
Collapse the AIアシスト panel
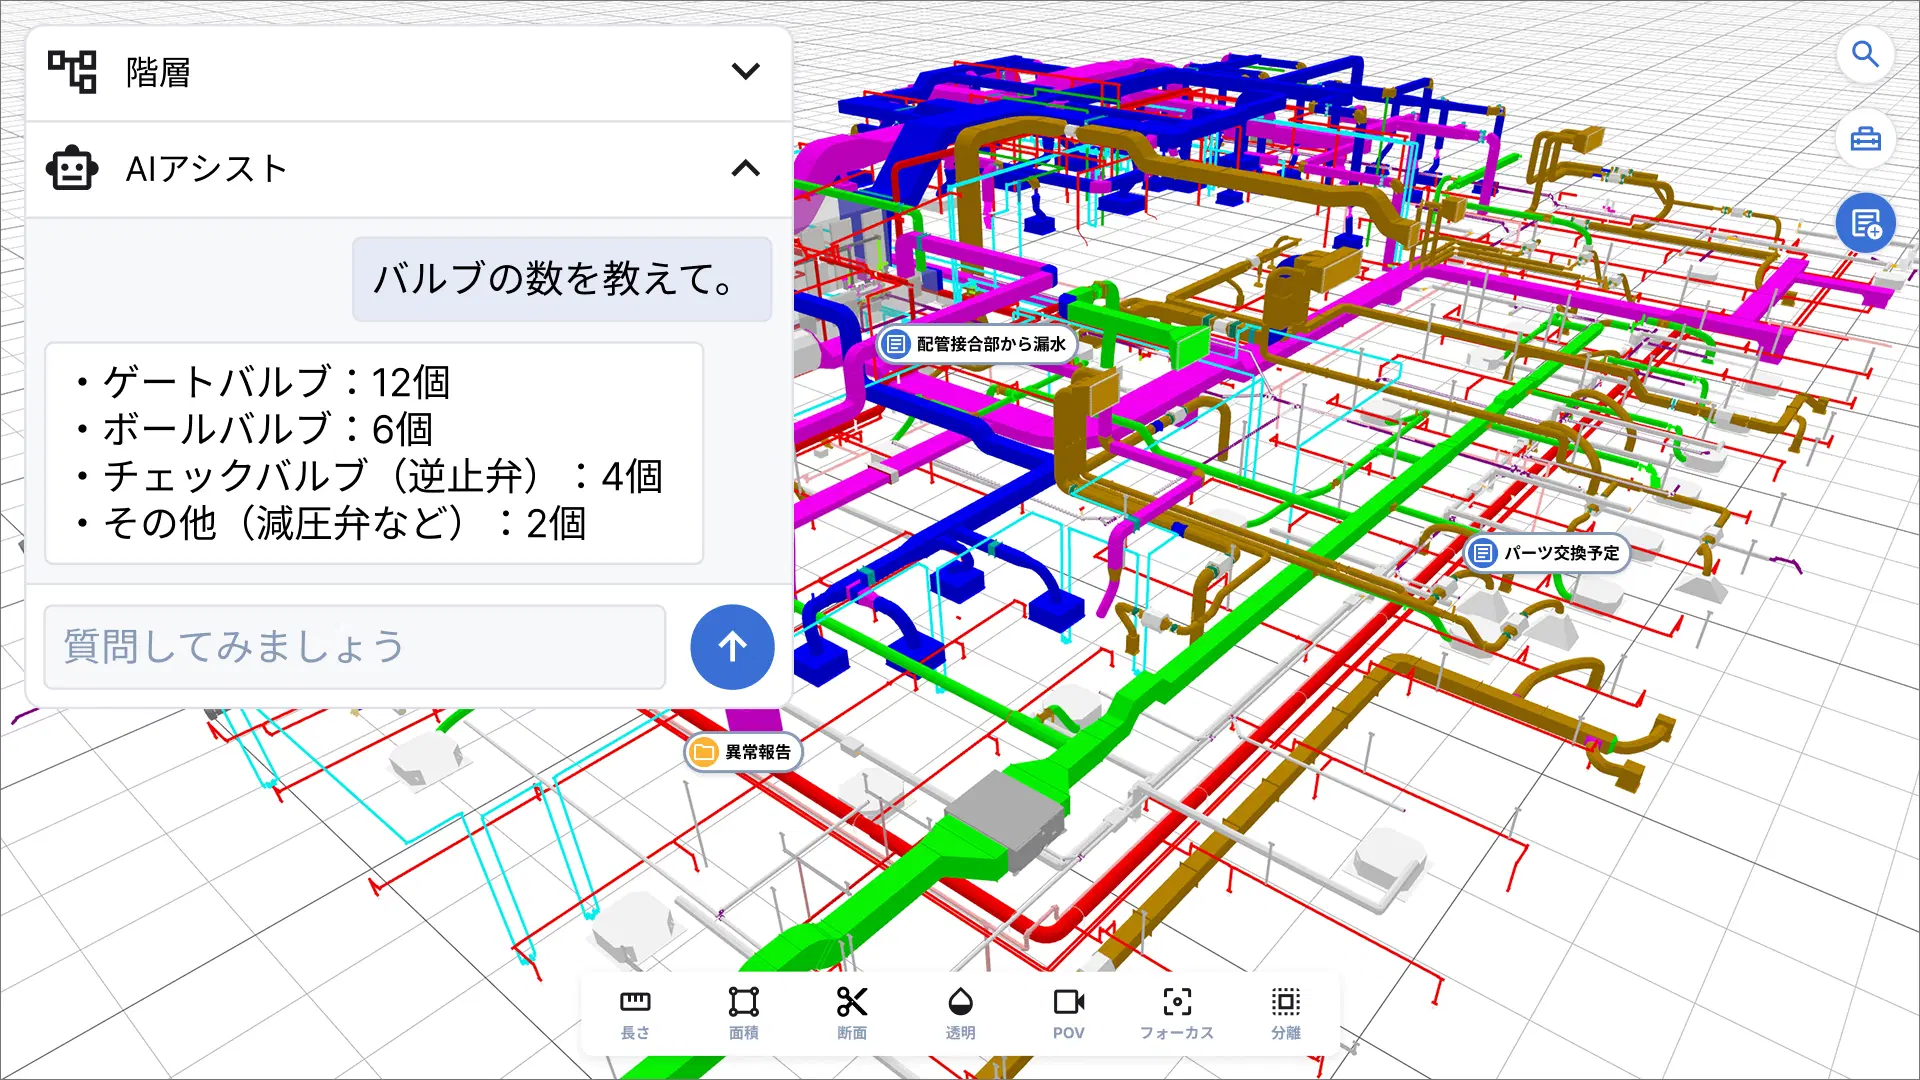pos(745,168)
